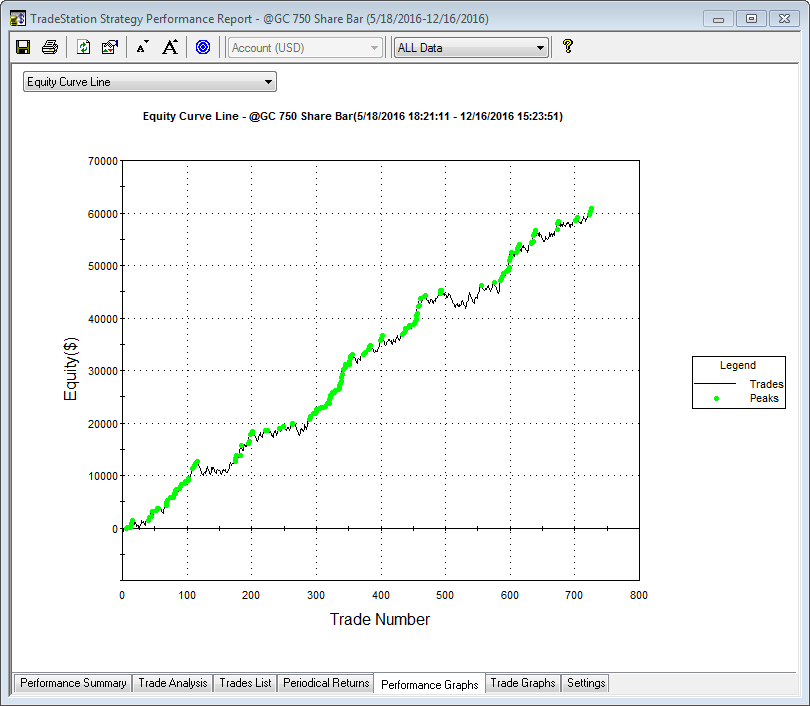Viewport: 810px width, 706px height.
Task: Click the green Peaks legend marker
Action: click(717, 398)
